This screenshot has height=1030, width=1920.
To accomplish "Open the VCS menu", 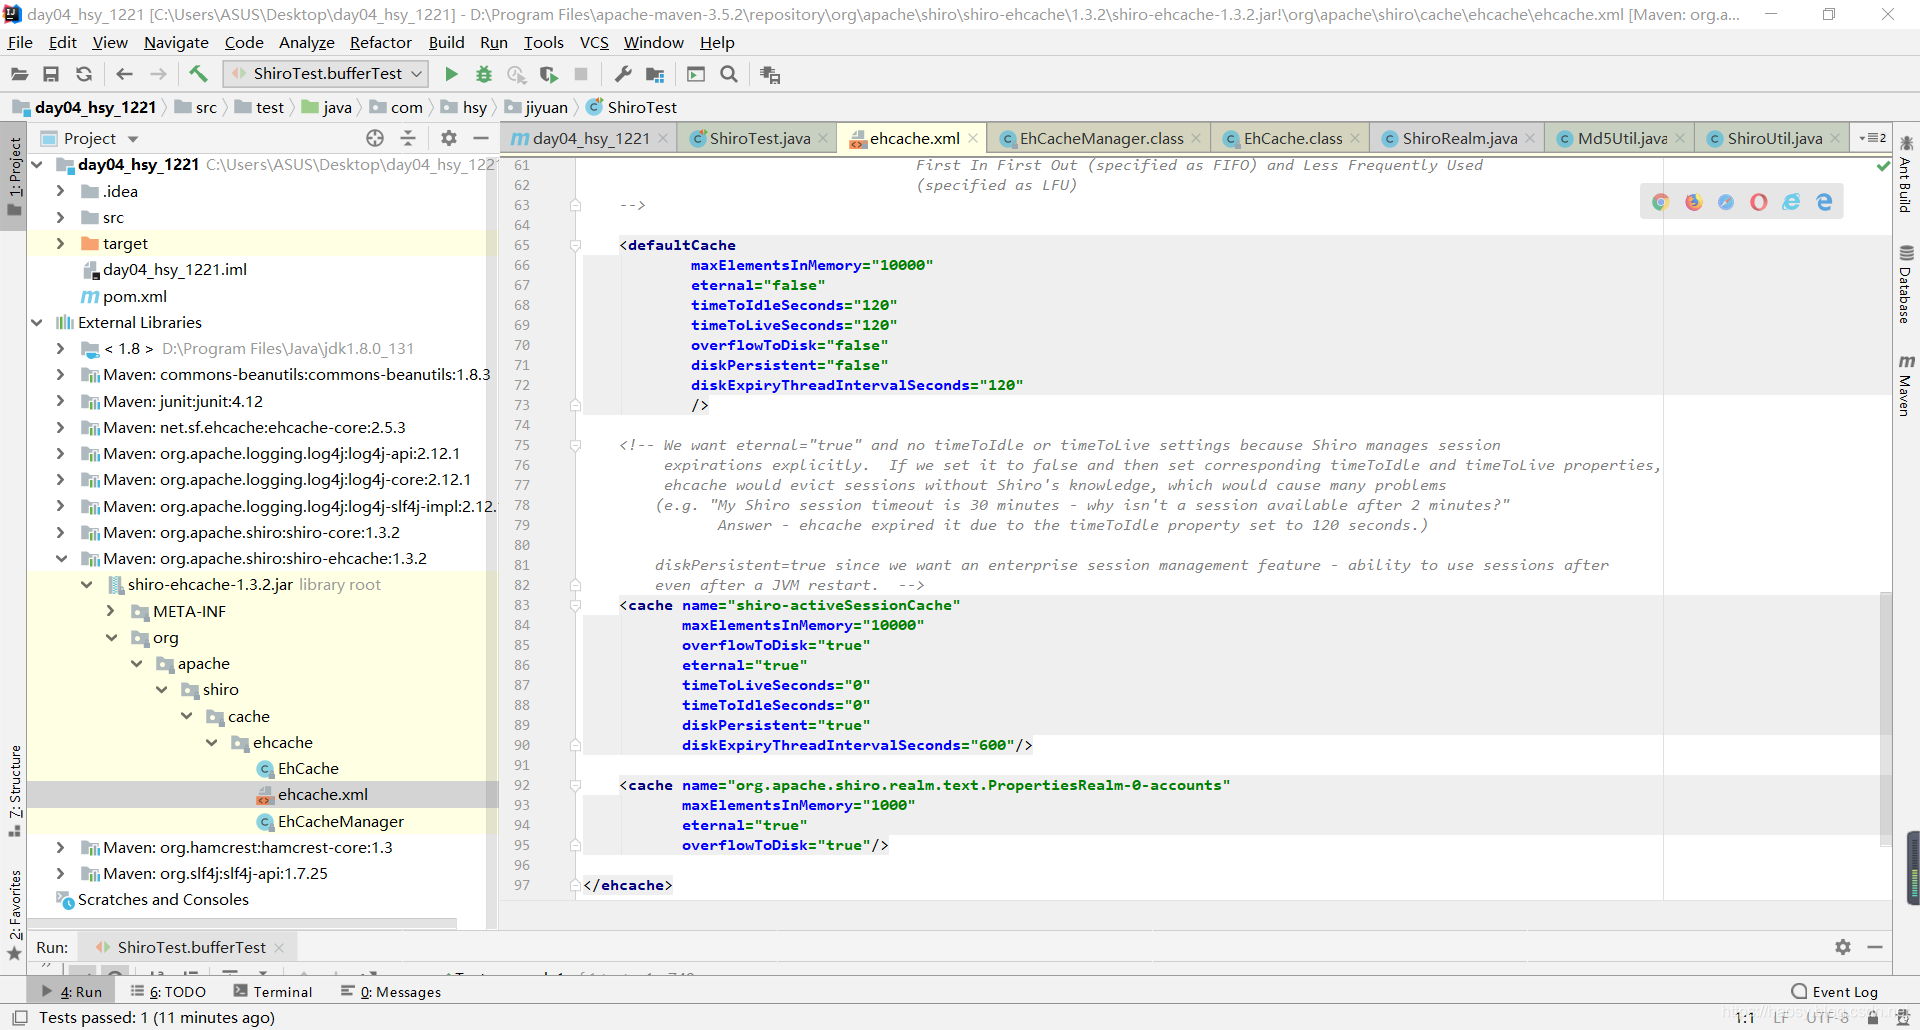I will pyautogui.click(x=594, y=42).
